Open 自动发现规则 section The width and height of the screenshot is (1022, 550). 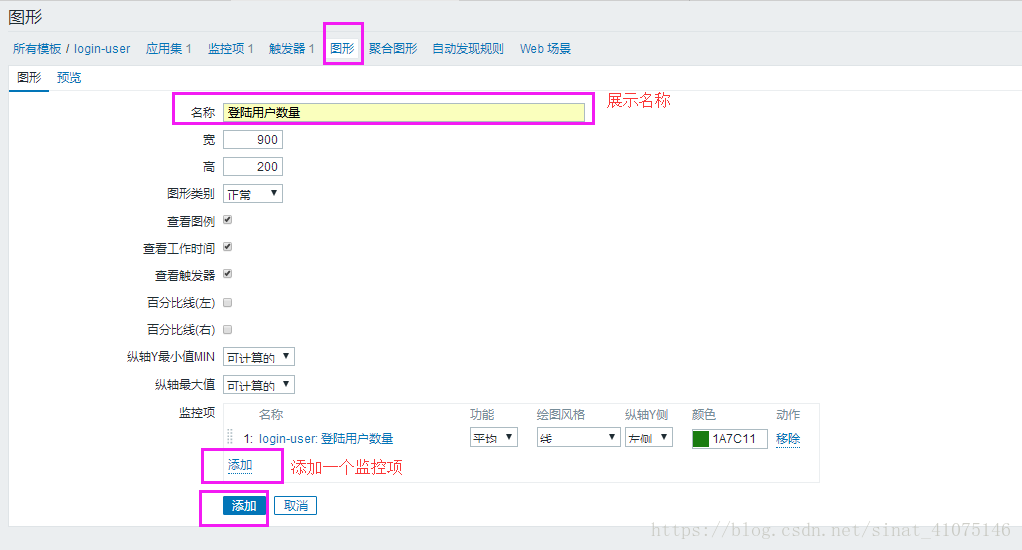click(x=468, y=49)
